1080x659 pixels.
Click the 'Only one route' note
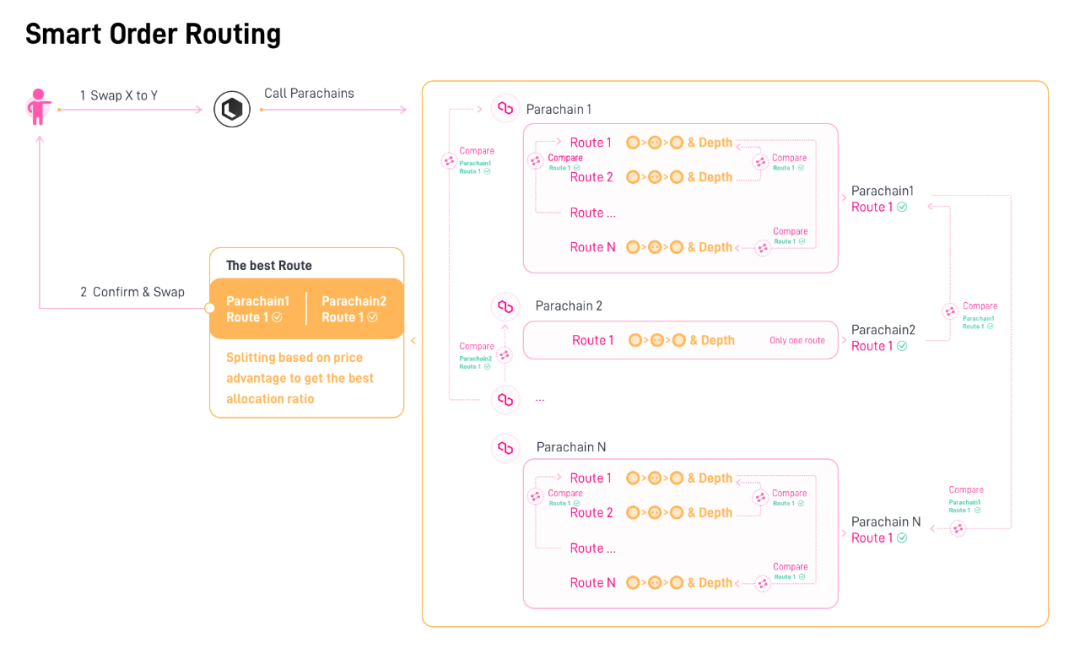(x=797, y=341)
